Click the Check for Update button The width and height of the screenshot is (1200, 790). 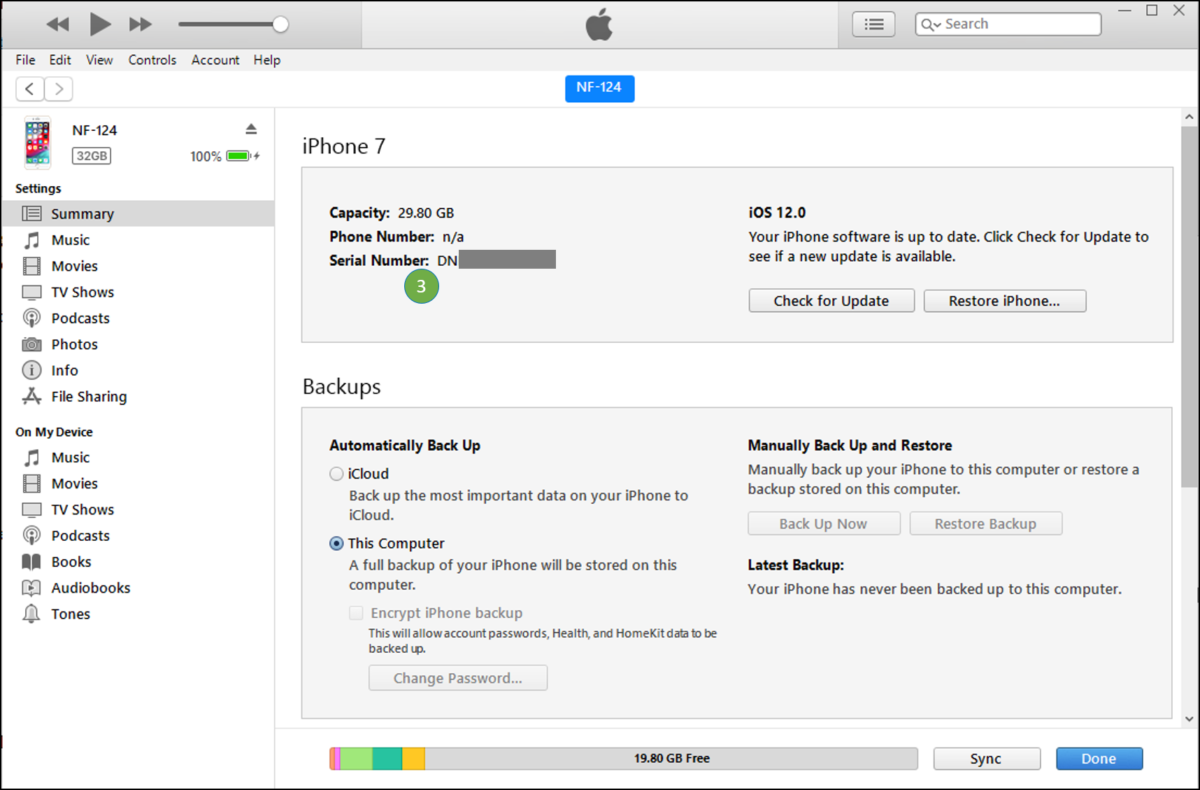coord(831,300)
